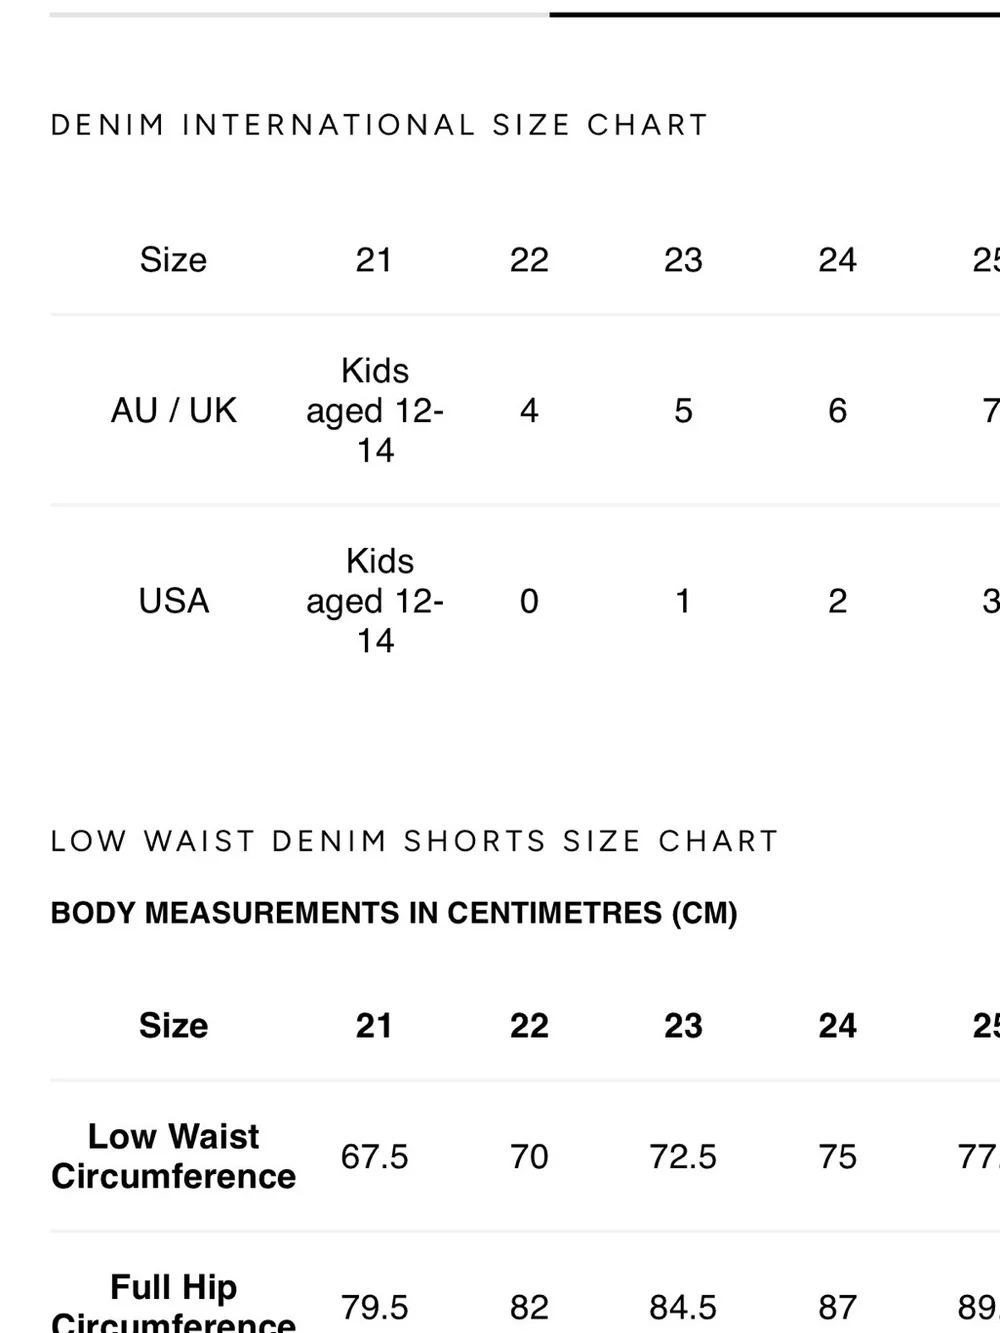The image size is (1000, 1333).
Task: Select USA size 2 cell
Action: [837, 601]
